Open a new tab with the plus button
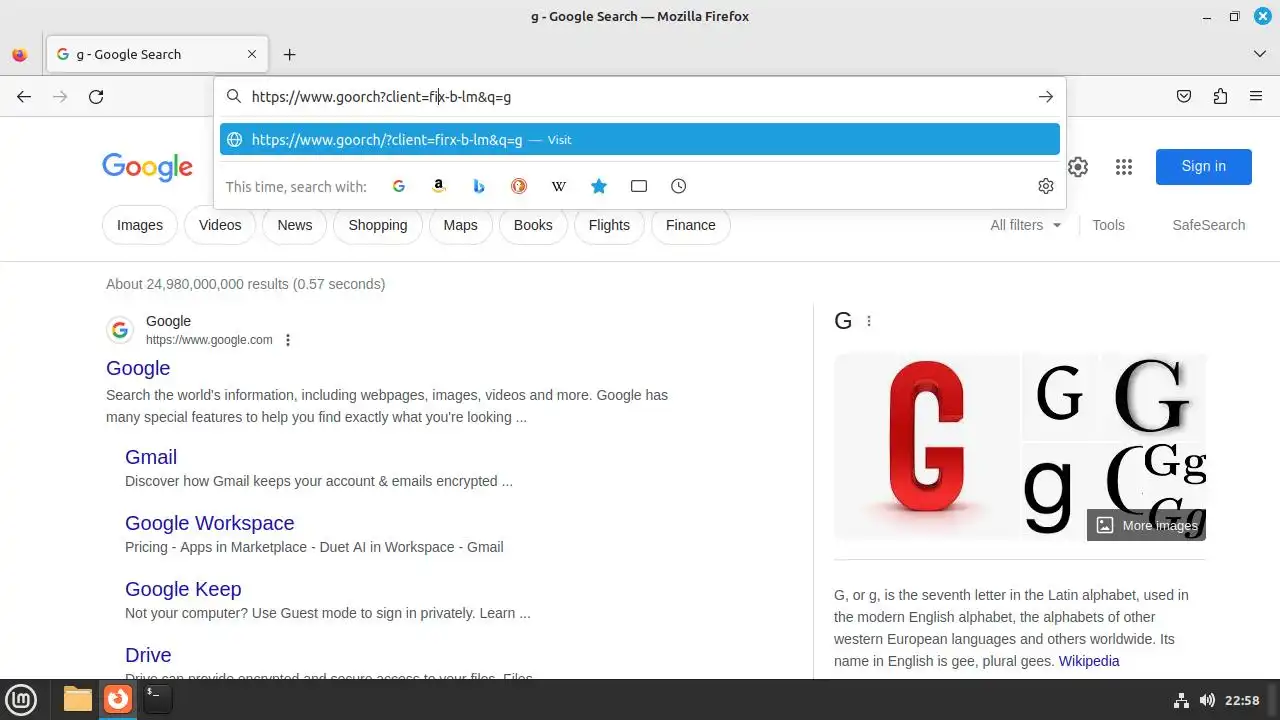The height and width of the screenshot is (720, 1280). tap(289, 55)
